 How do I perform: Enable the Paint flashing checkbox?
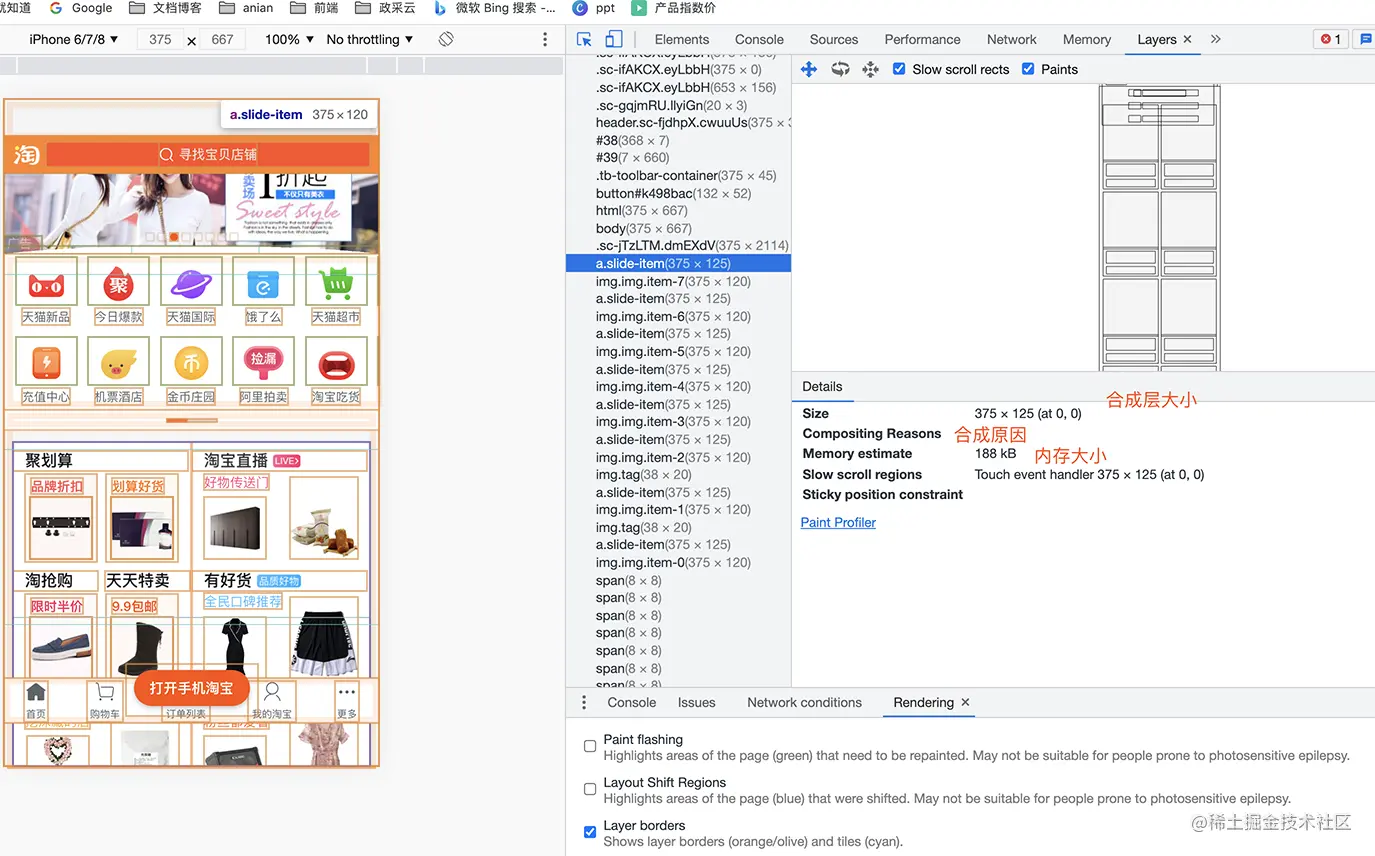click(590, 746)
